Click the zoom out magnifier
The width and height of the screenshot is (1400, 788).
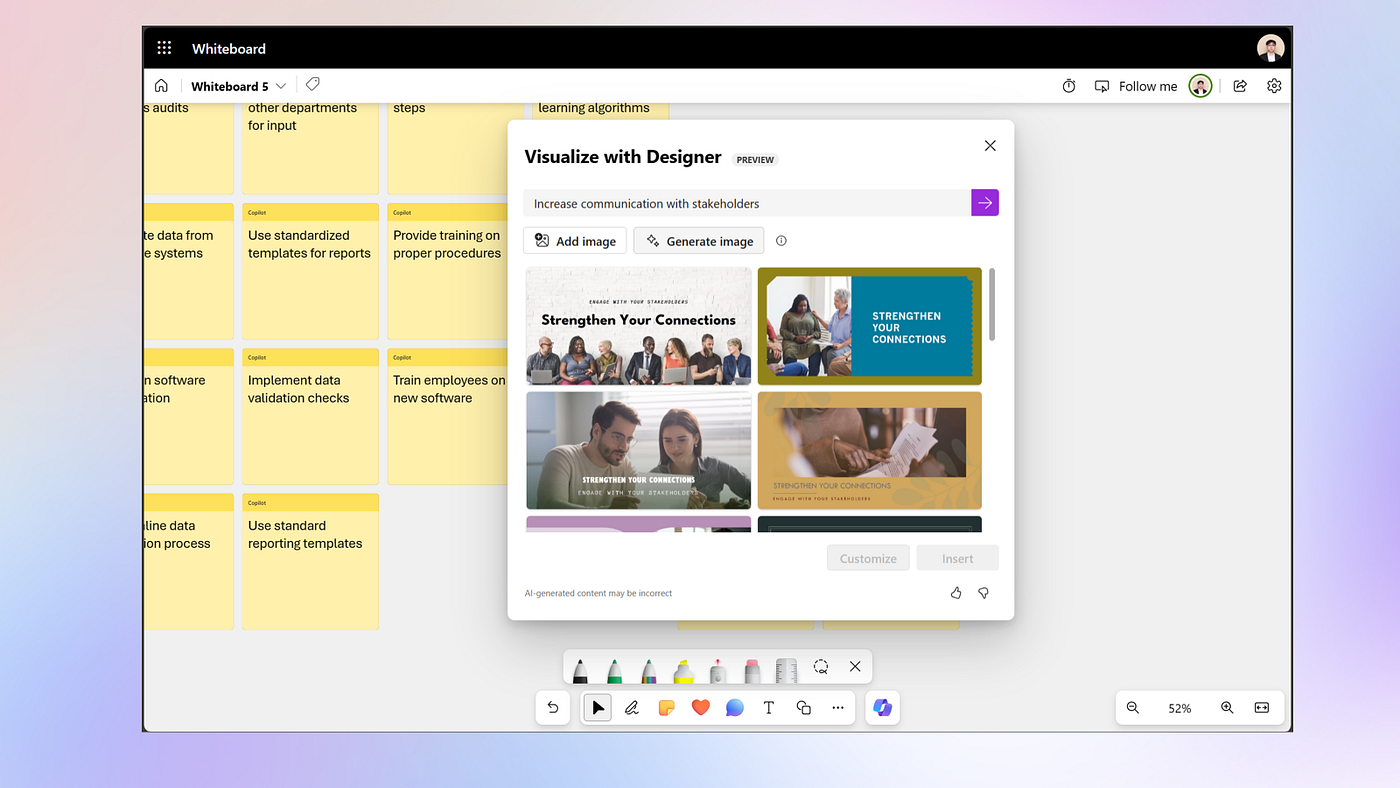(x=1133, y=708)
